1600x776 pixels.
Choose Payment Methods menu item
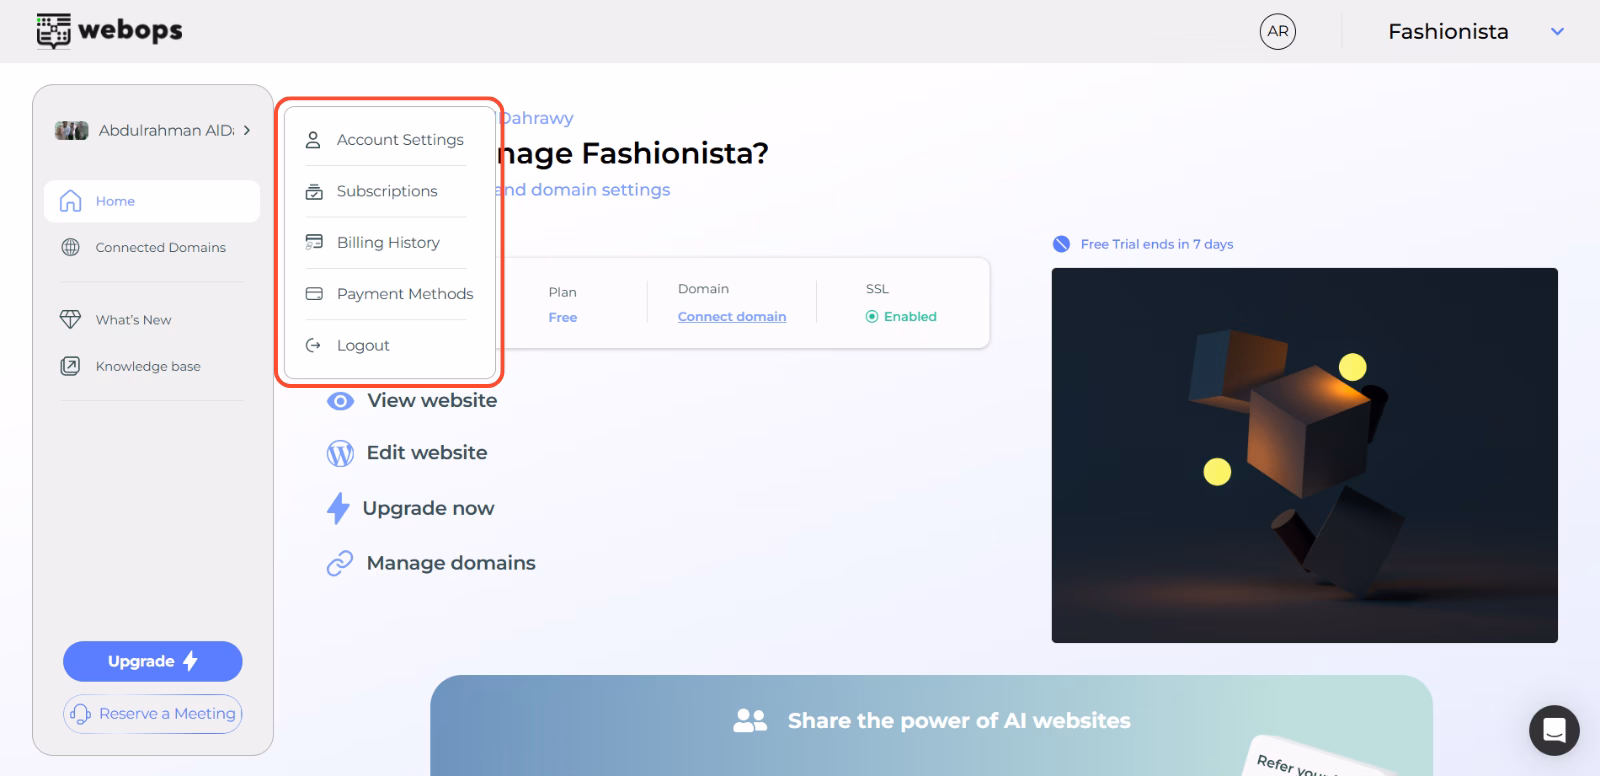click(404, 294)
